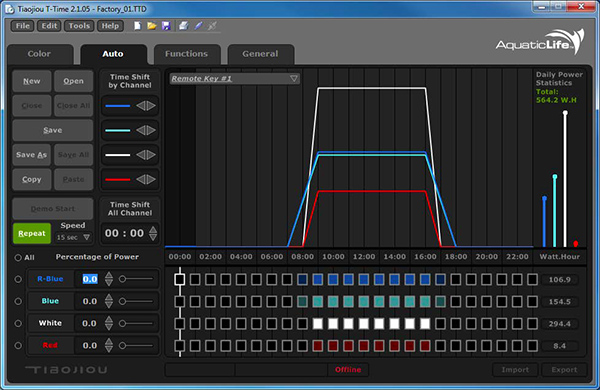Screen dimensions: 600x390
Task: Click the Export button
Action: (564, 370)
